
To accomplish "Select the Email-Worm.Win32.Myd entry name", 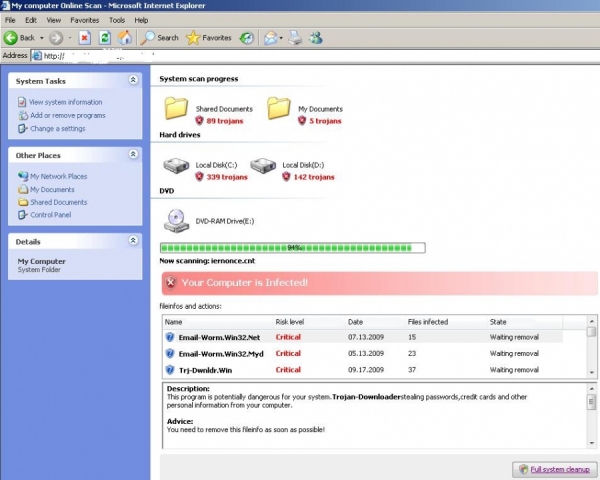I will click(x=221, y=354).
